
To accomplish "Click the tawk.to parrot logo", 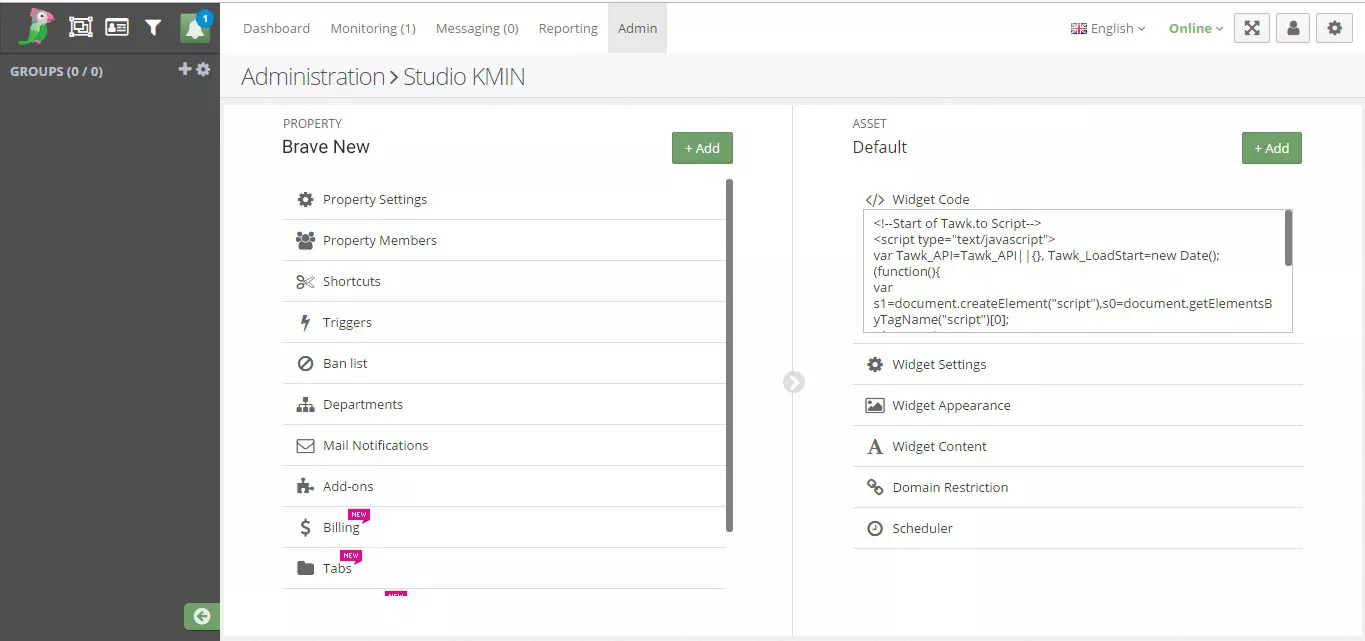I will [37, 27].
